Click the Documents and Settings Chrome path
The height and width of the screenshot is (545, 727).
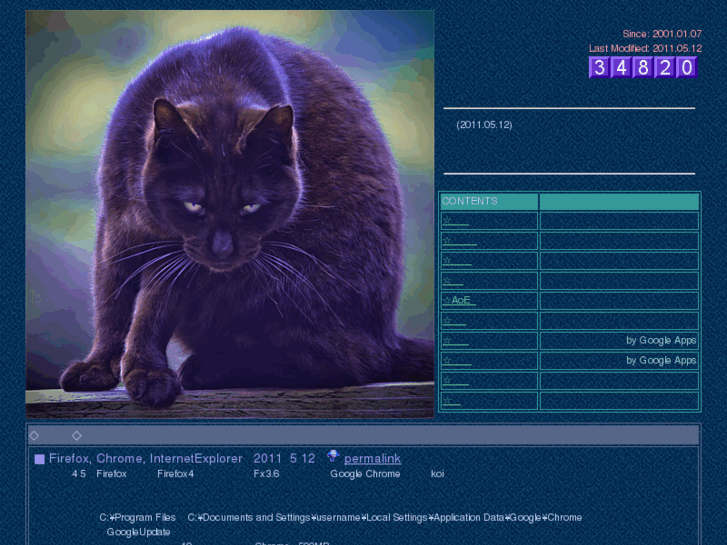(384, 518)
